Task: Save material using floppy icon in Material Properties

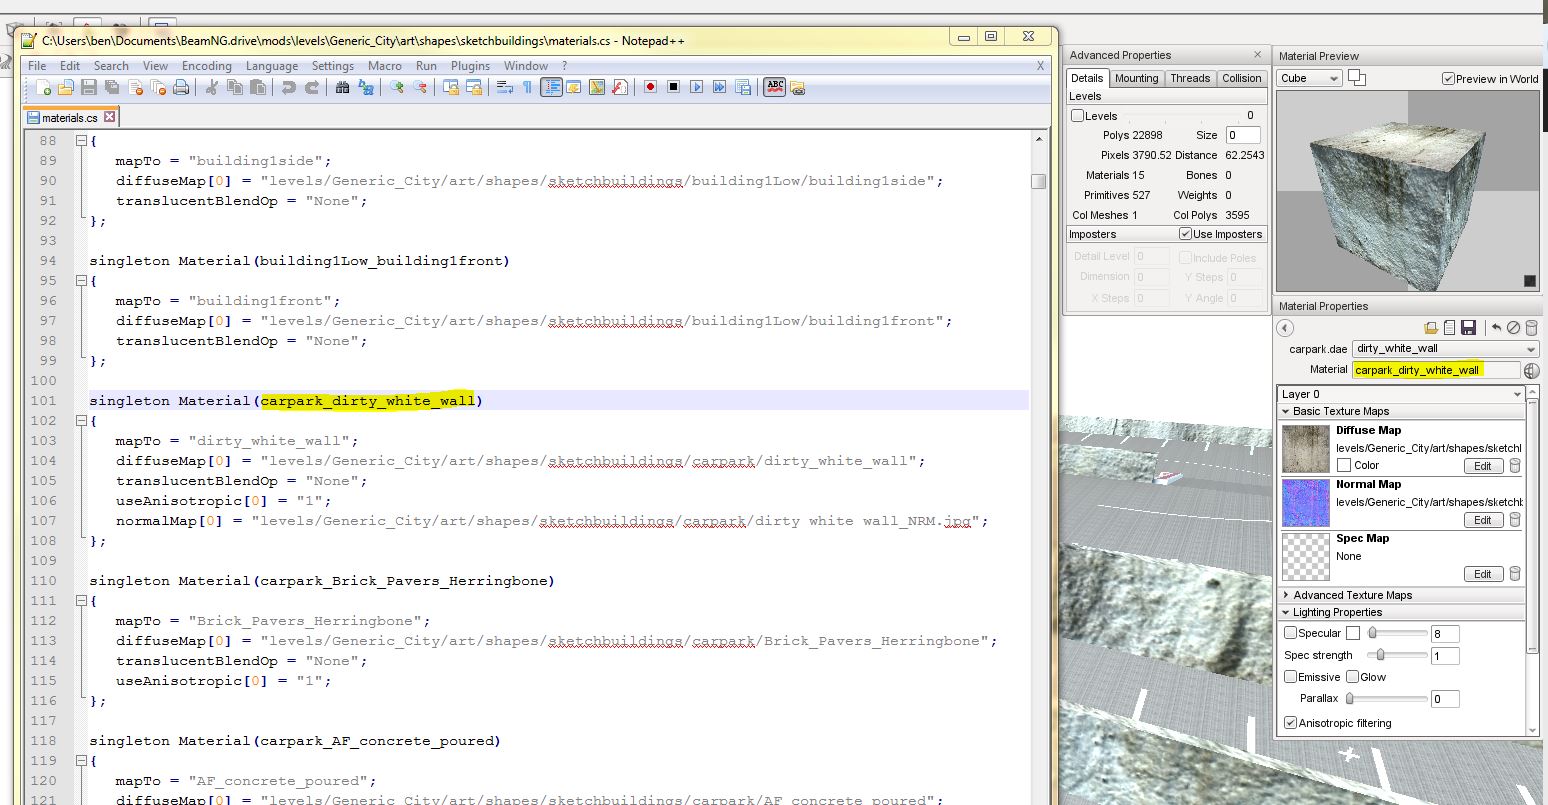Action: [x=1468, y=328]
